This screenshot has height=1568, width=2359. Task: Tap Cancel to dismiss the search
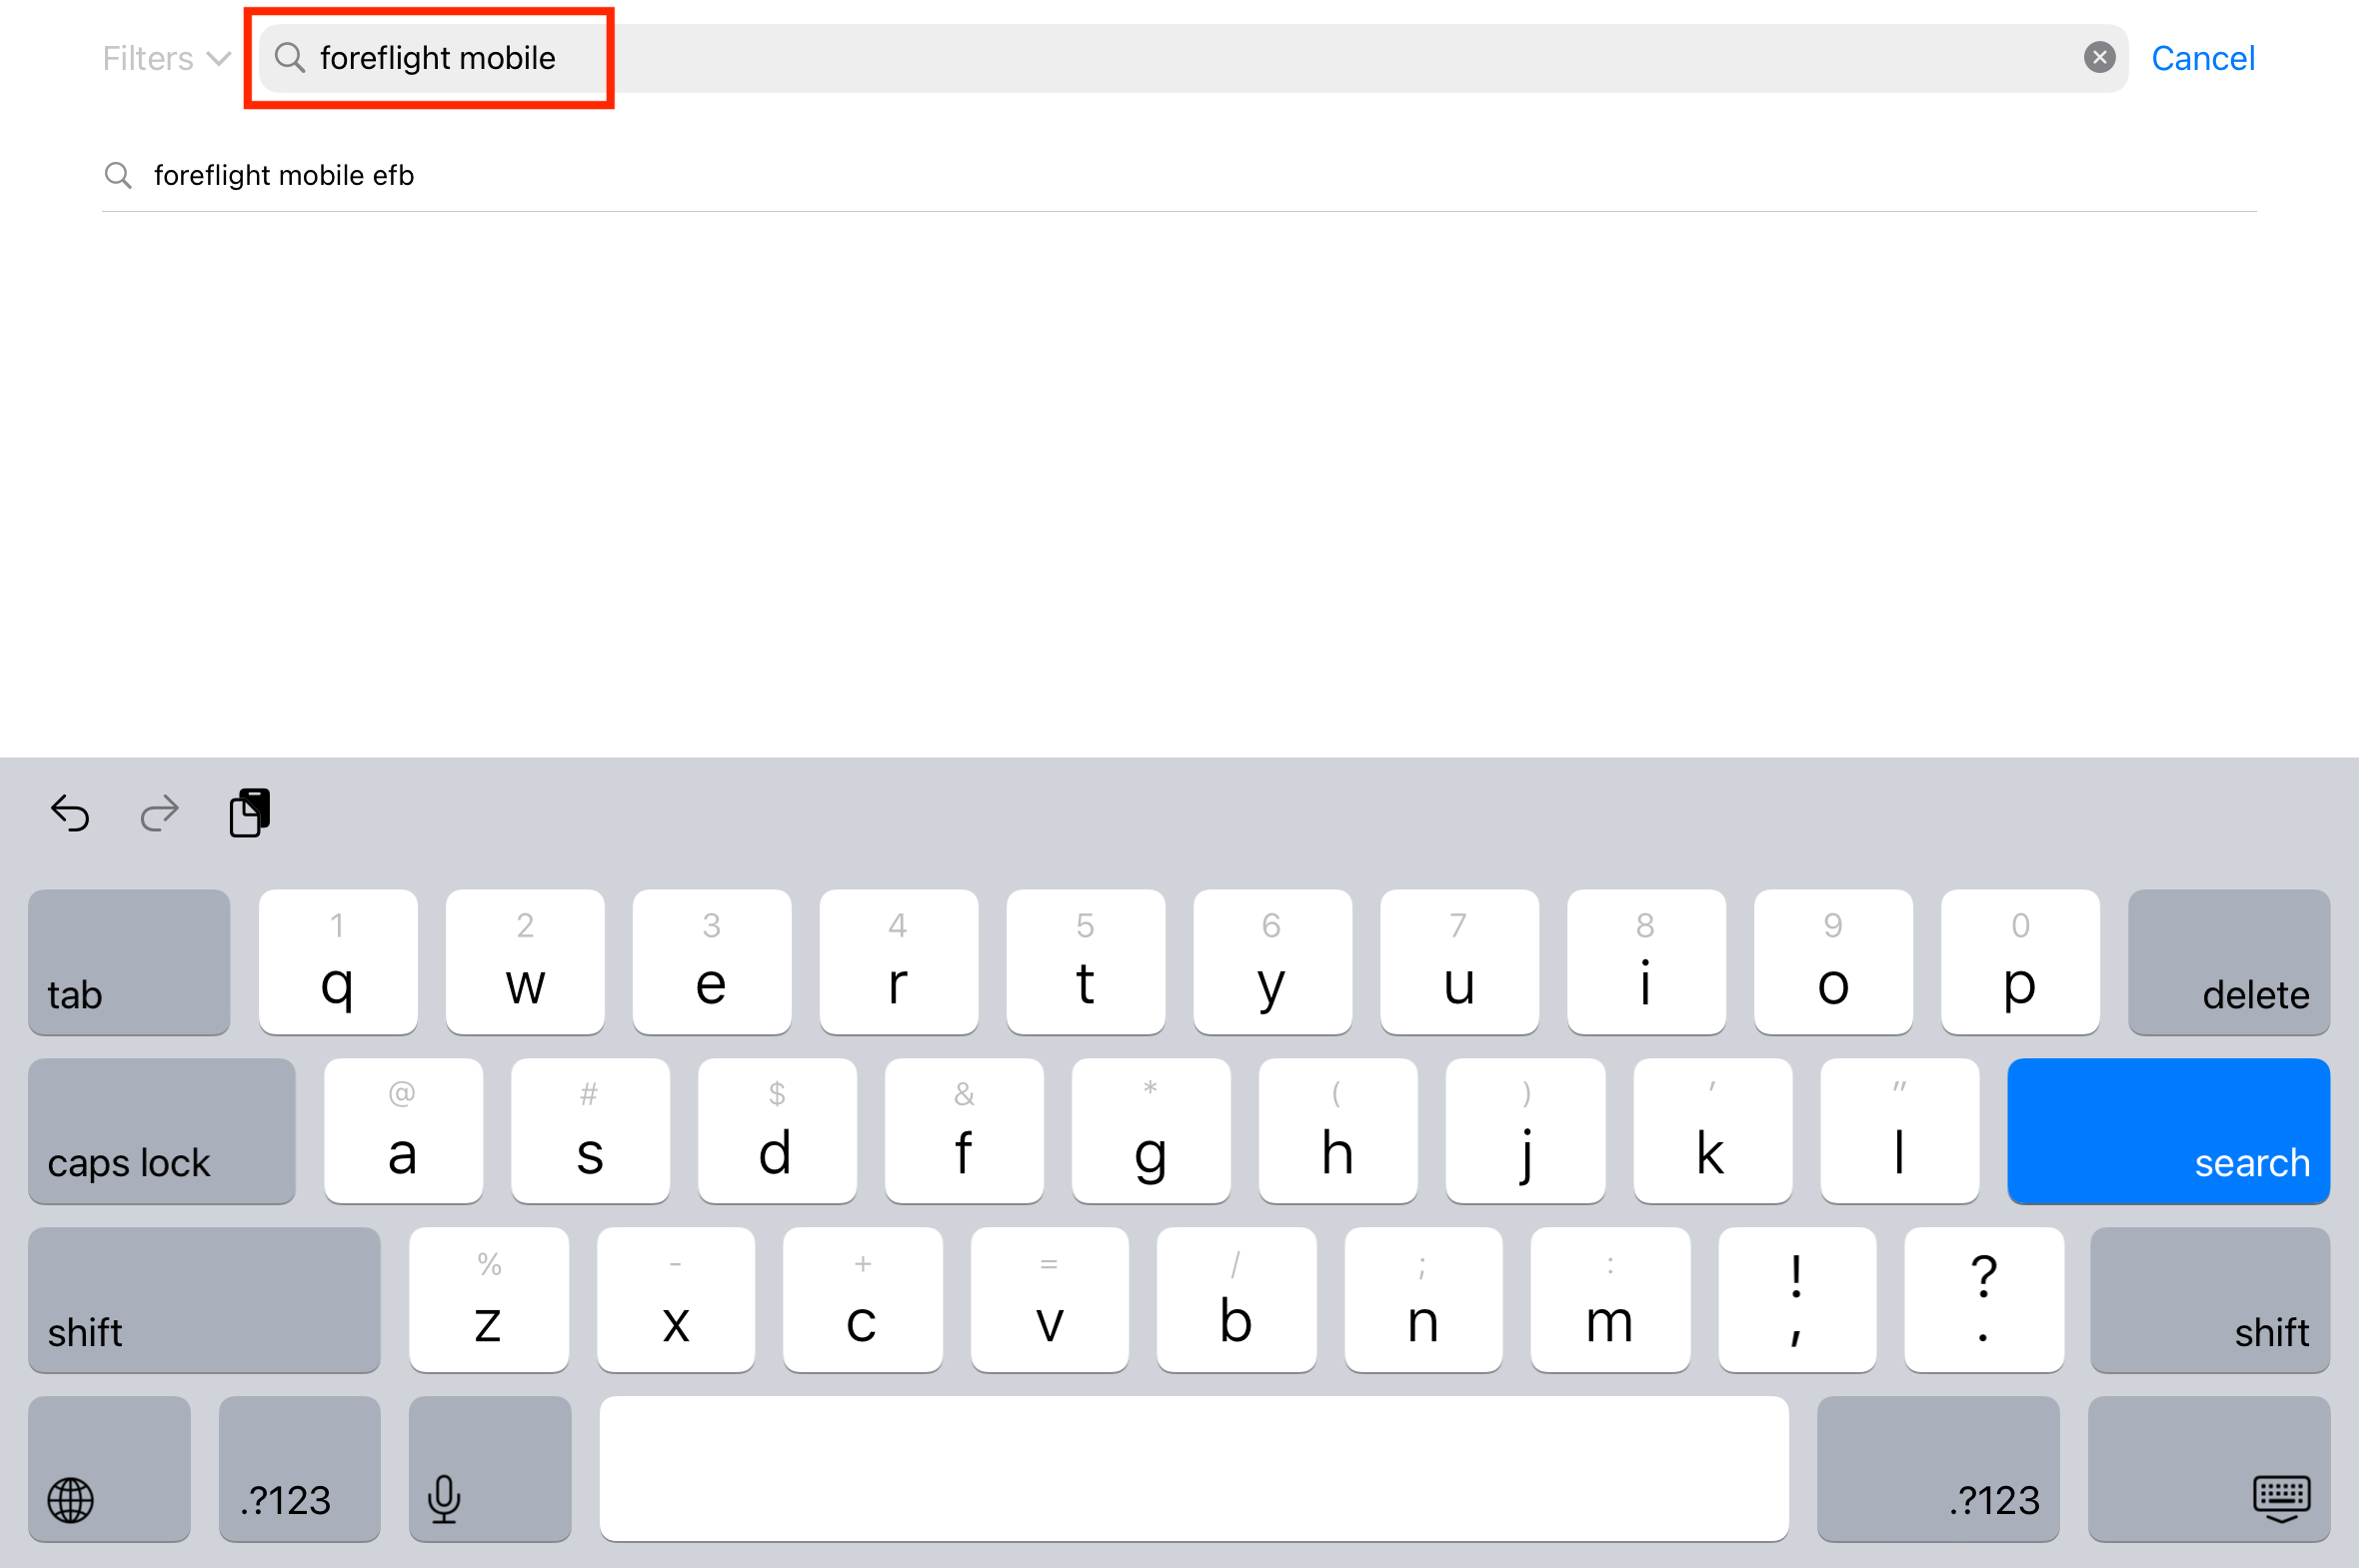(2203, 59)
